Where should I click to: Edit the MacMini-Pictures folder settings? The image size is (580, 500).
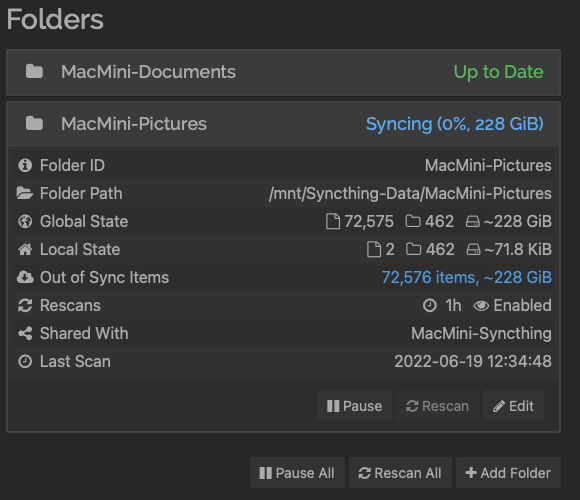tap(513, 406)
